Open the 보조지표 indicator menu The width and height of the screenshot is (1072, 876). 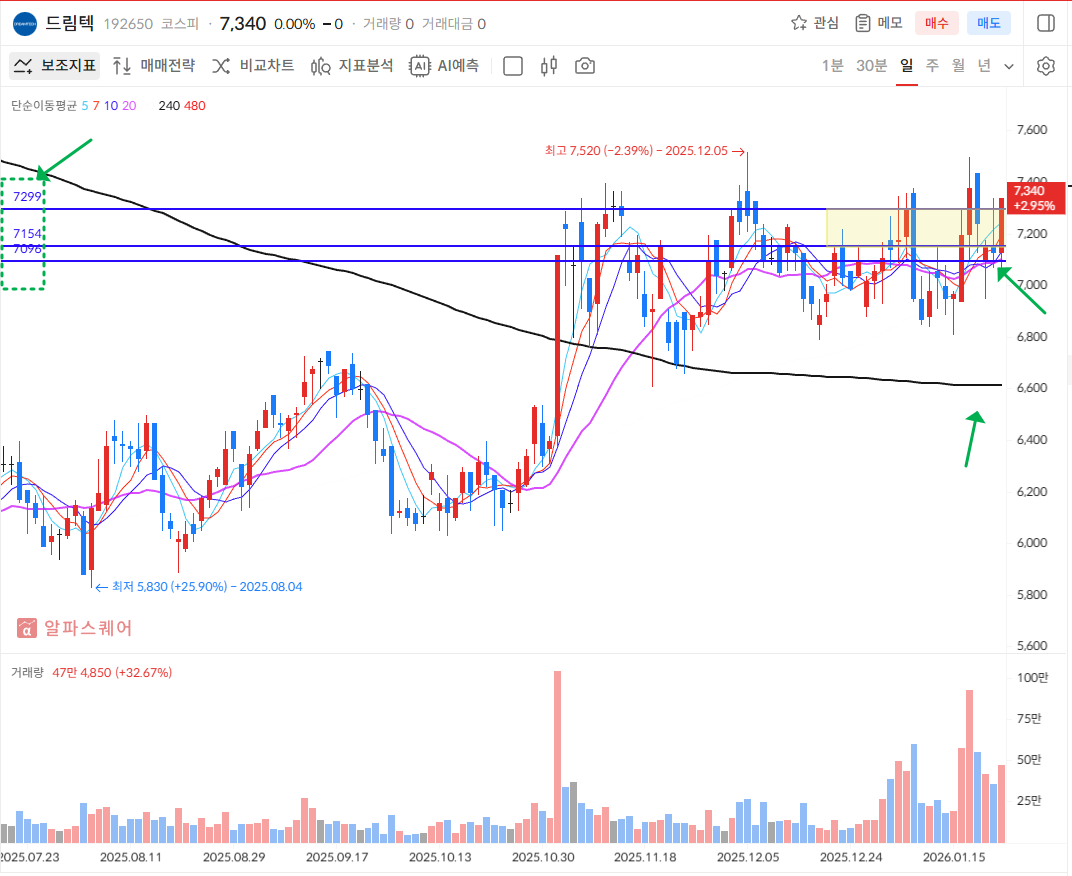[x=55, y=66]
